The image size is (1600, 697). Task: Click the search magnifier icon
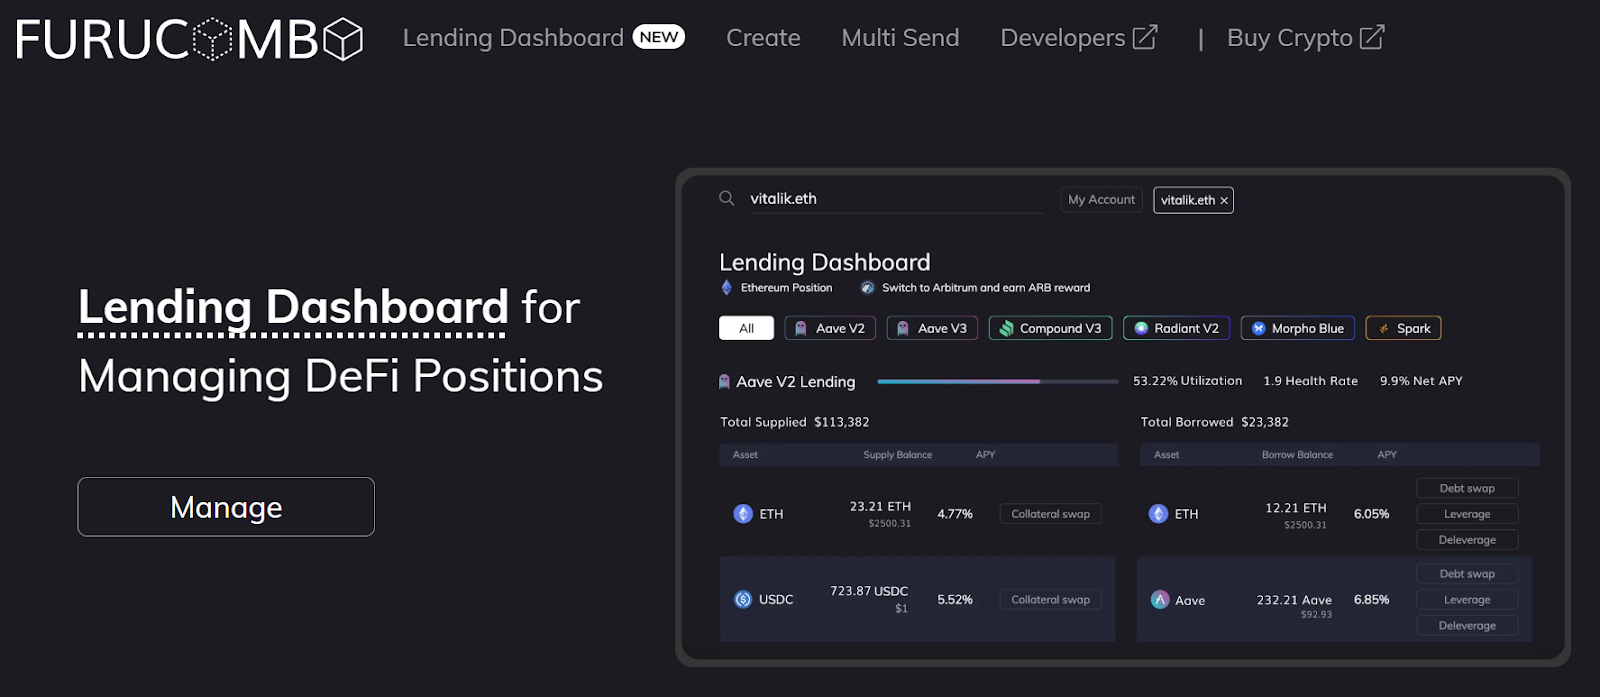coord(727,198)
